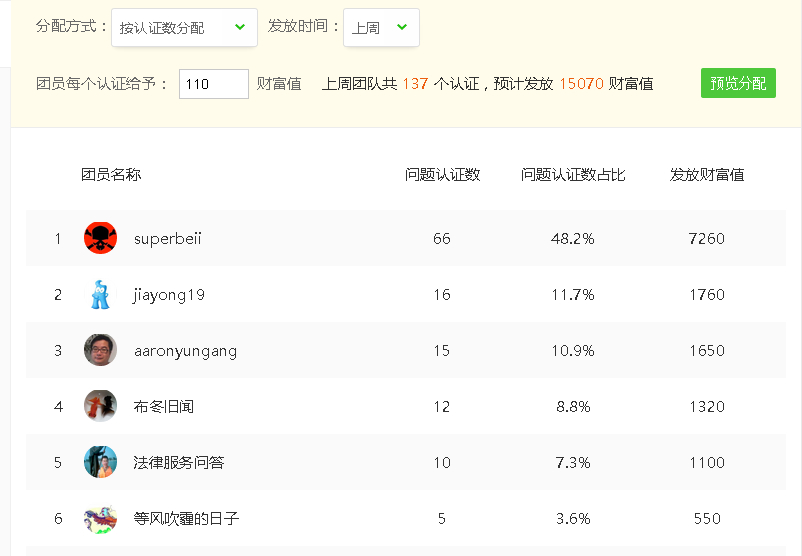The height and width of the screenshot is (556, 802).
Task: Click avatar of 布冬旧闻
Action: 100,406
